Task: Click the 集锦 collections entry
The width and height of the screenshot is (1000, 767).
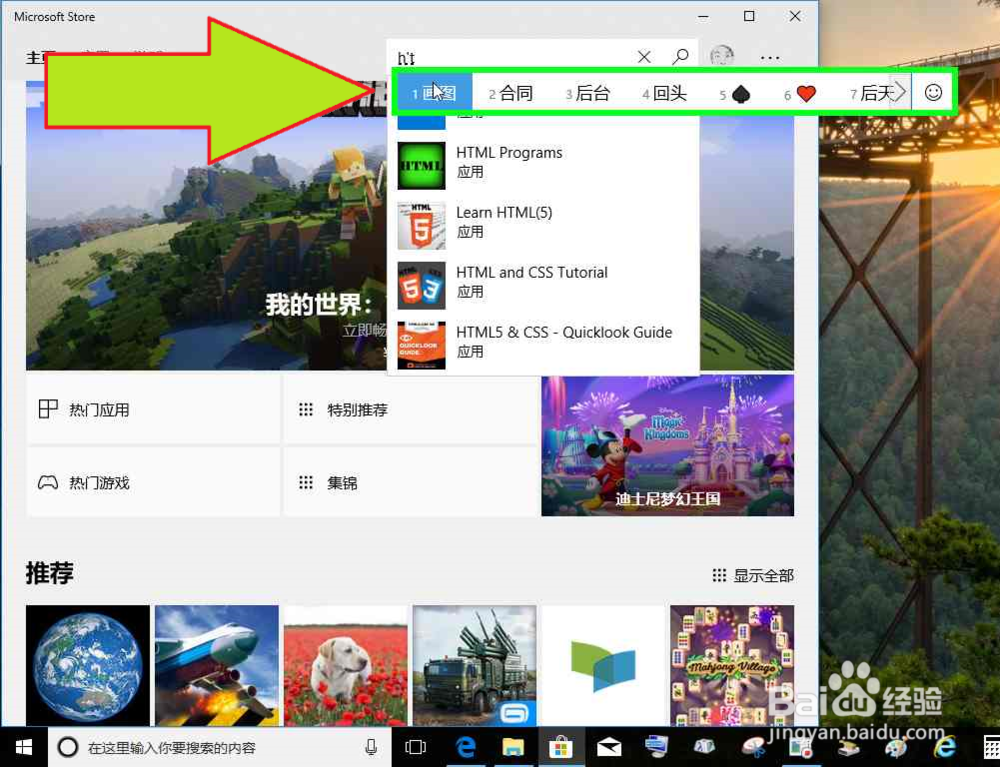Action: (340, 482)
